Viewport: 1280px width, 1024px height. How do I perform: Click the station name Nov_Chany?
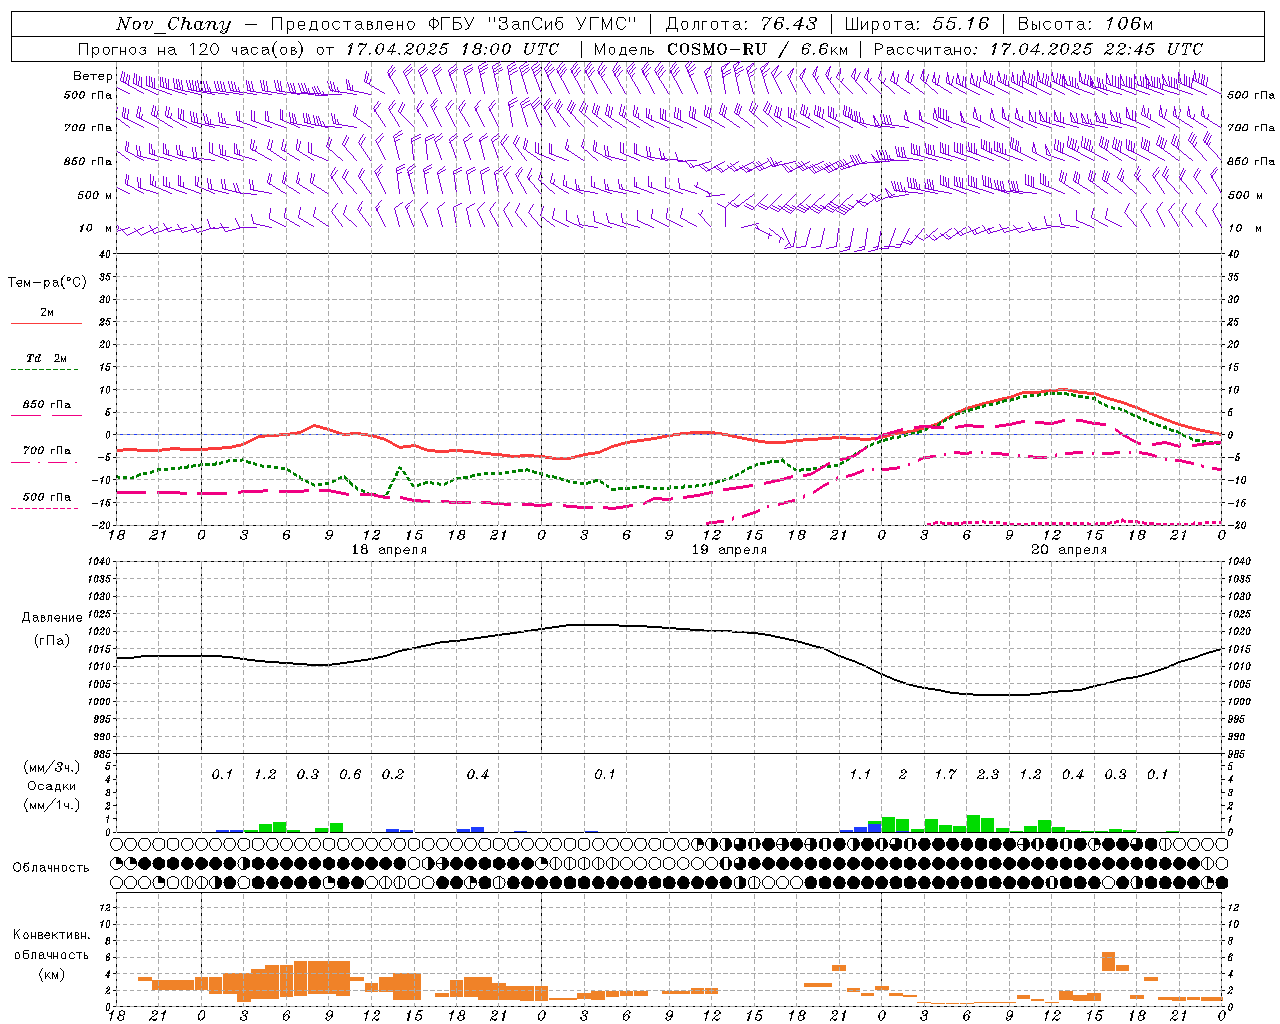point(173,24)
